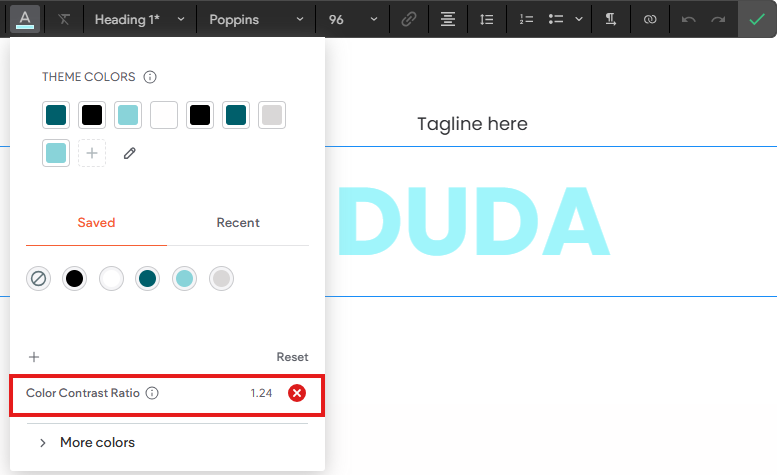Screen dimensions: 777x475
Task: Expand the More colors section
Action: (x=87, y=442)
